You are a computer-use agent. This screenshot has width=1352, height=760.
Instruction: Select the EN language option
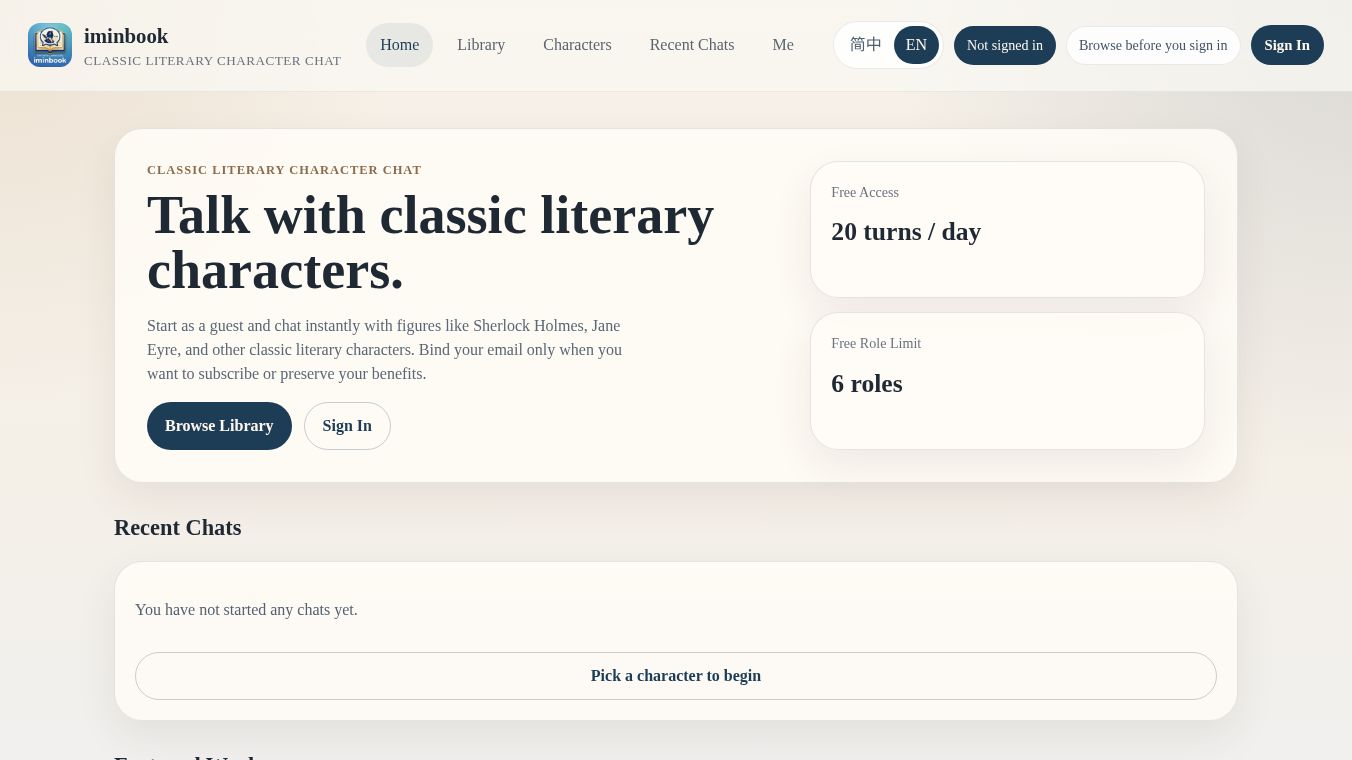[x=916, y=45]
